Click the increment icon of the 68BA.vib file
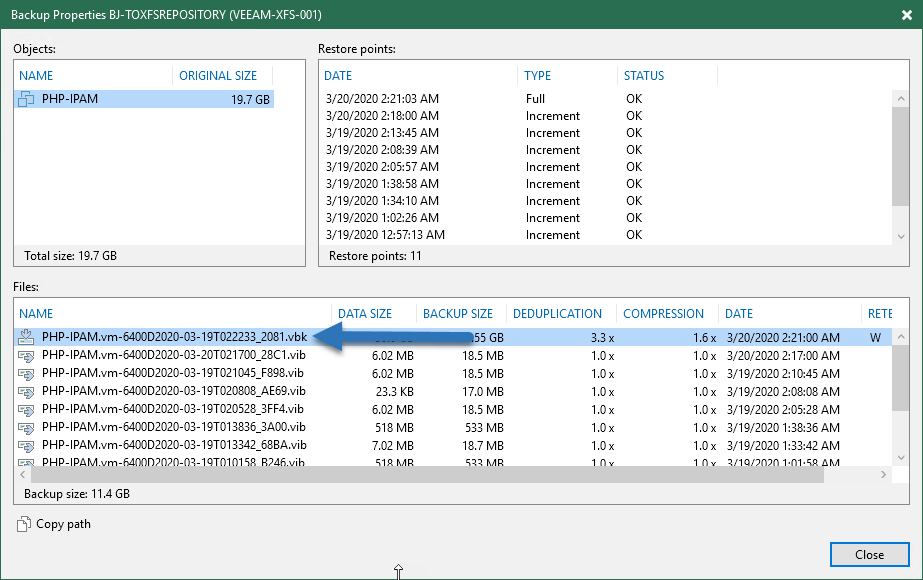The image size is (923, 580). 26,445
